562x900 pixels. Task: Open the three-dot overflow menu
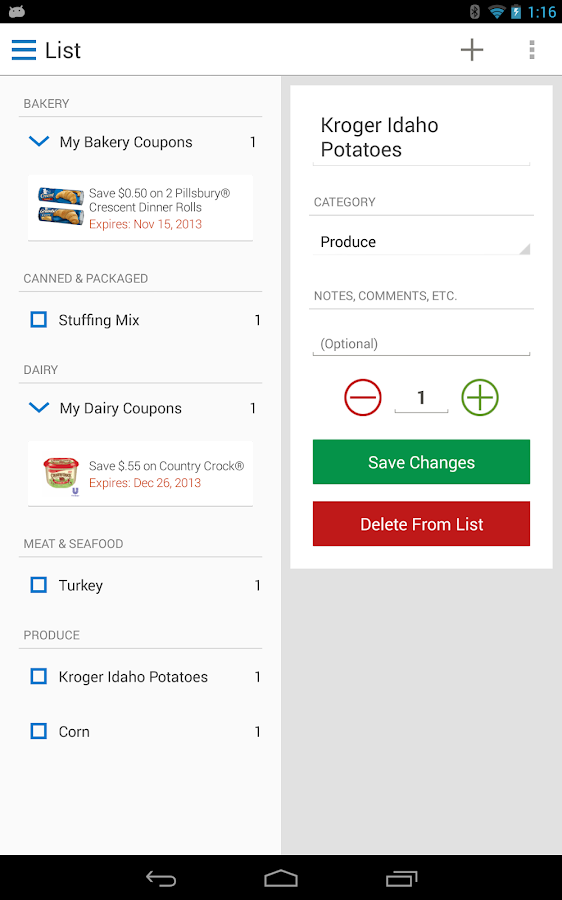pyautogui.click(x=532, y=50)
